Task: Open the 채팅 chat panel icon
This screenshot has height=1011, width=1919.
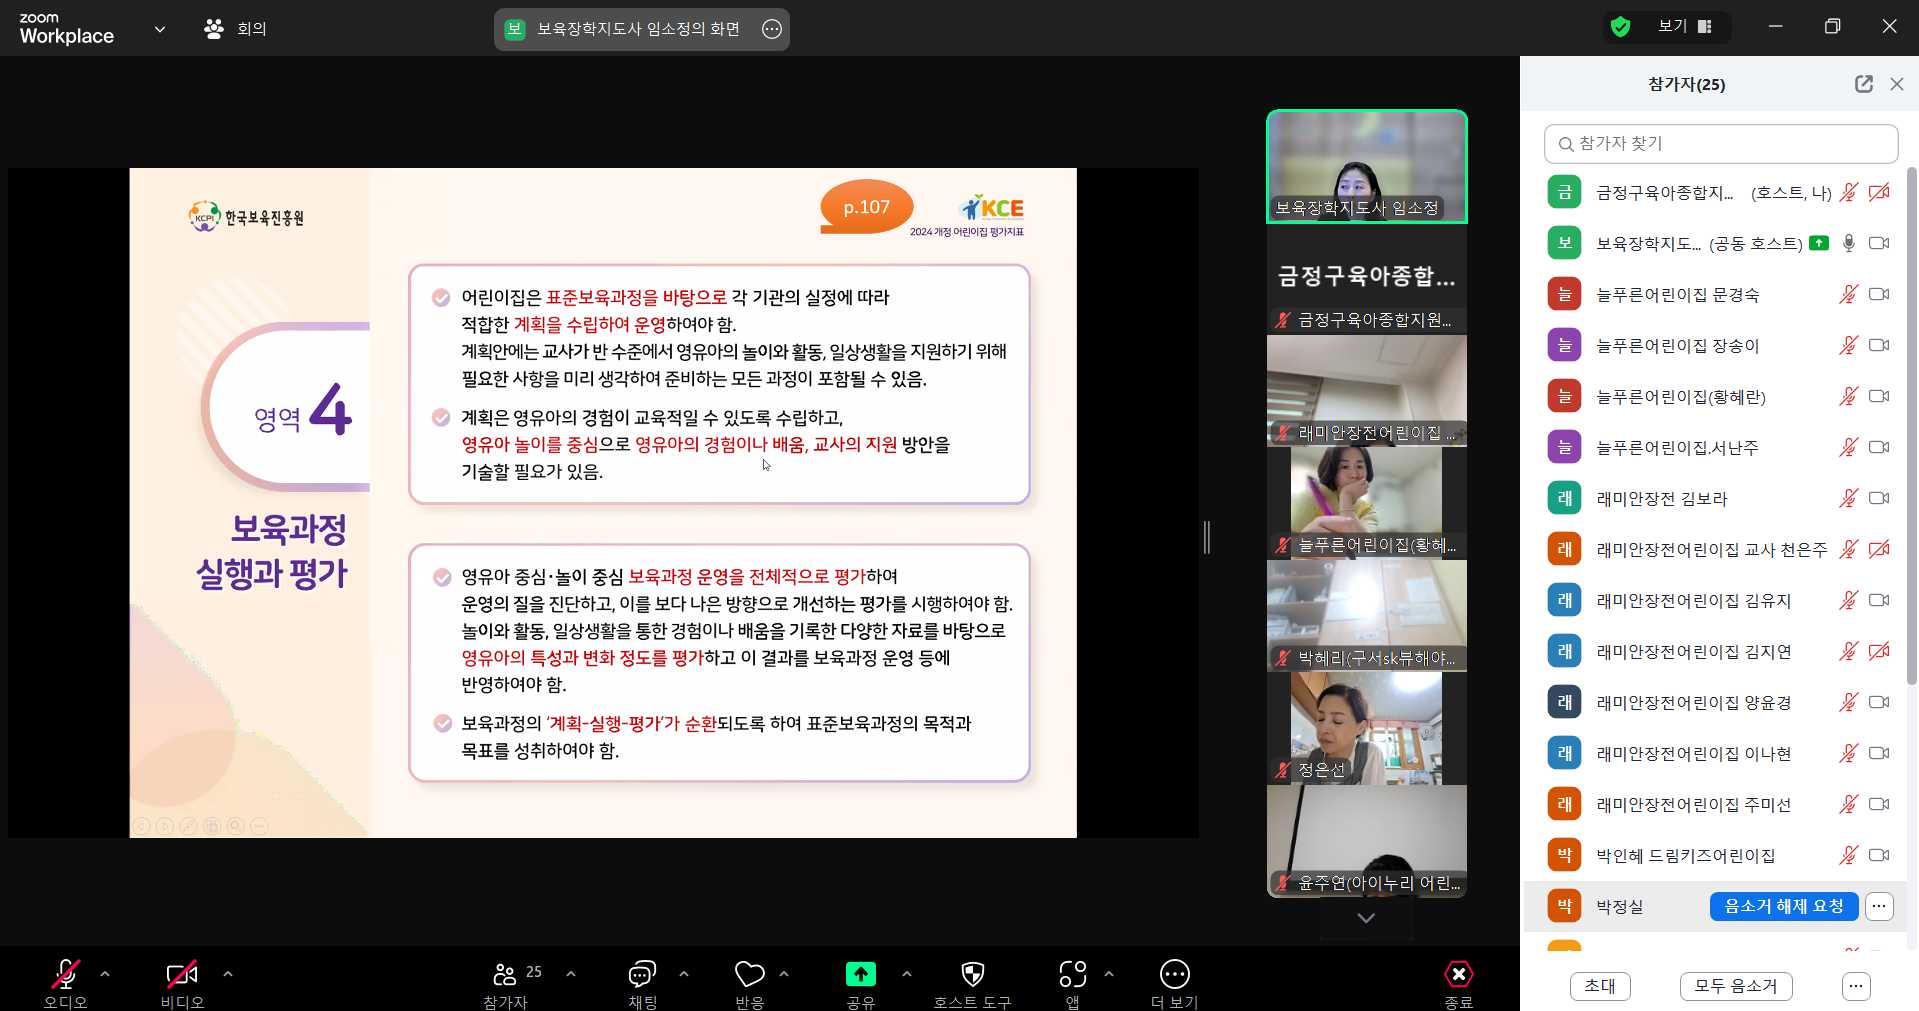Action: 642,974
